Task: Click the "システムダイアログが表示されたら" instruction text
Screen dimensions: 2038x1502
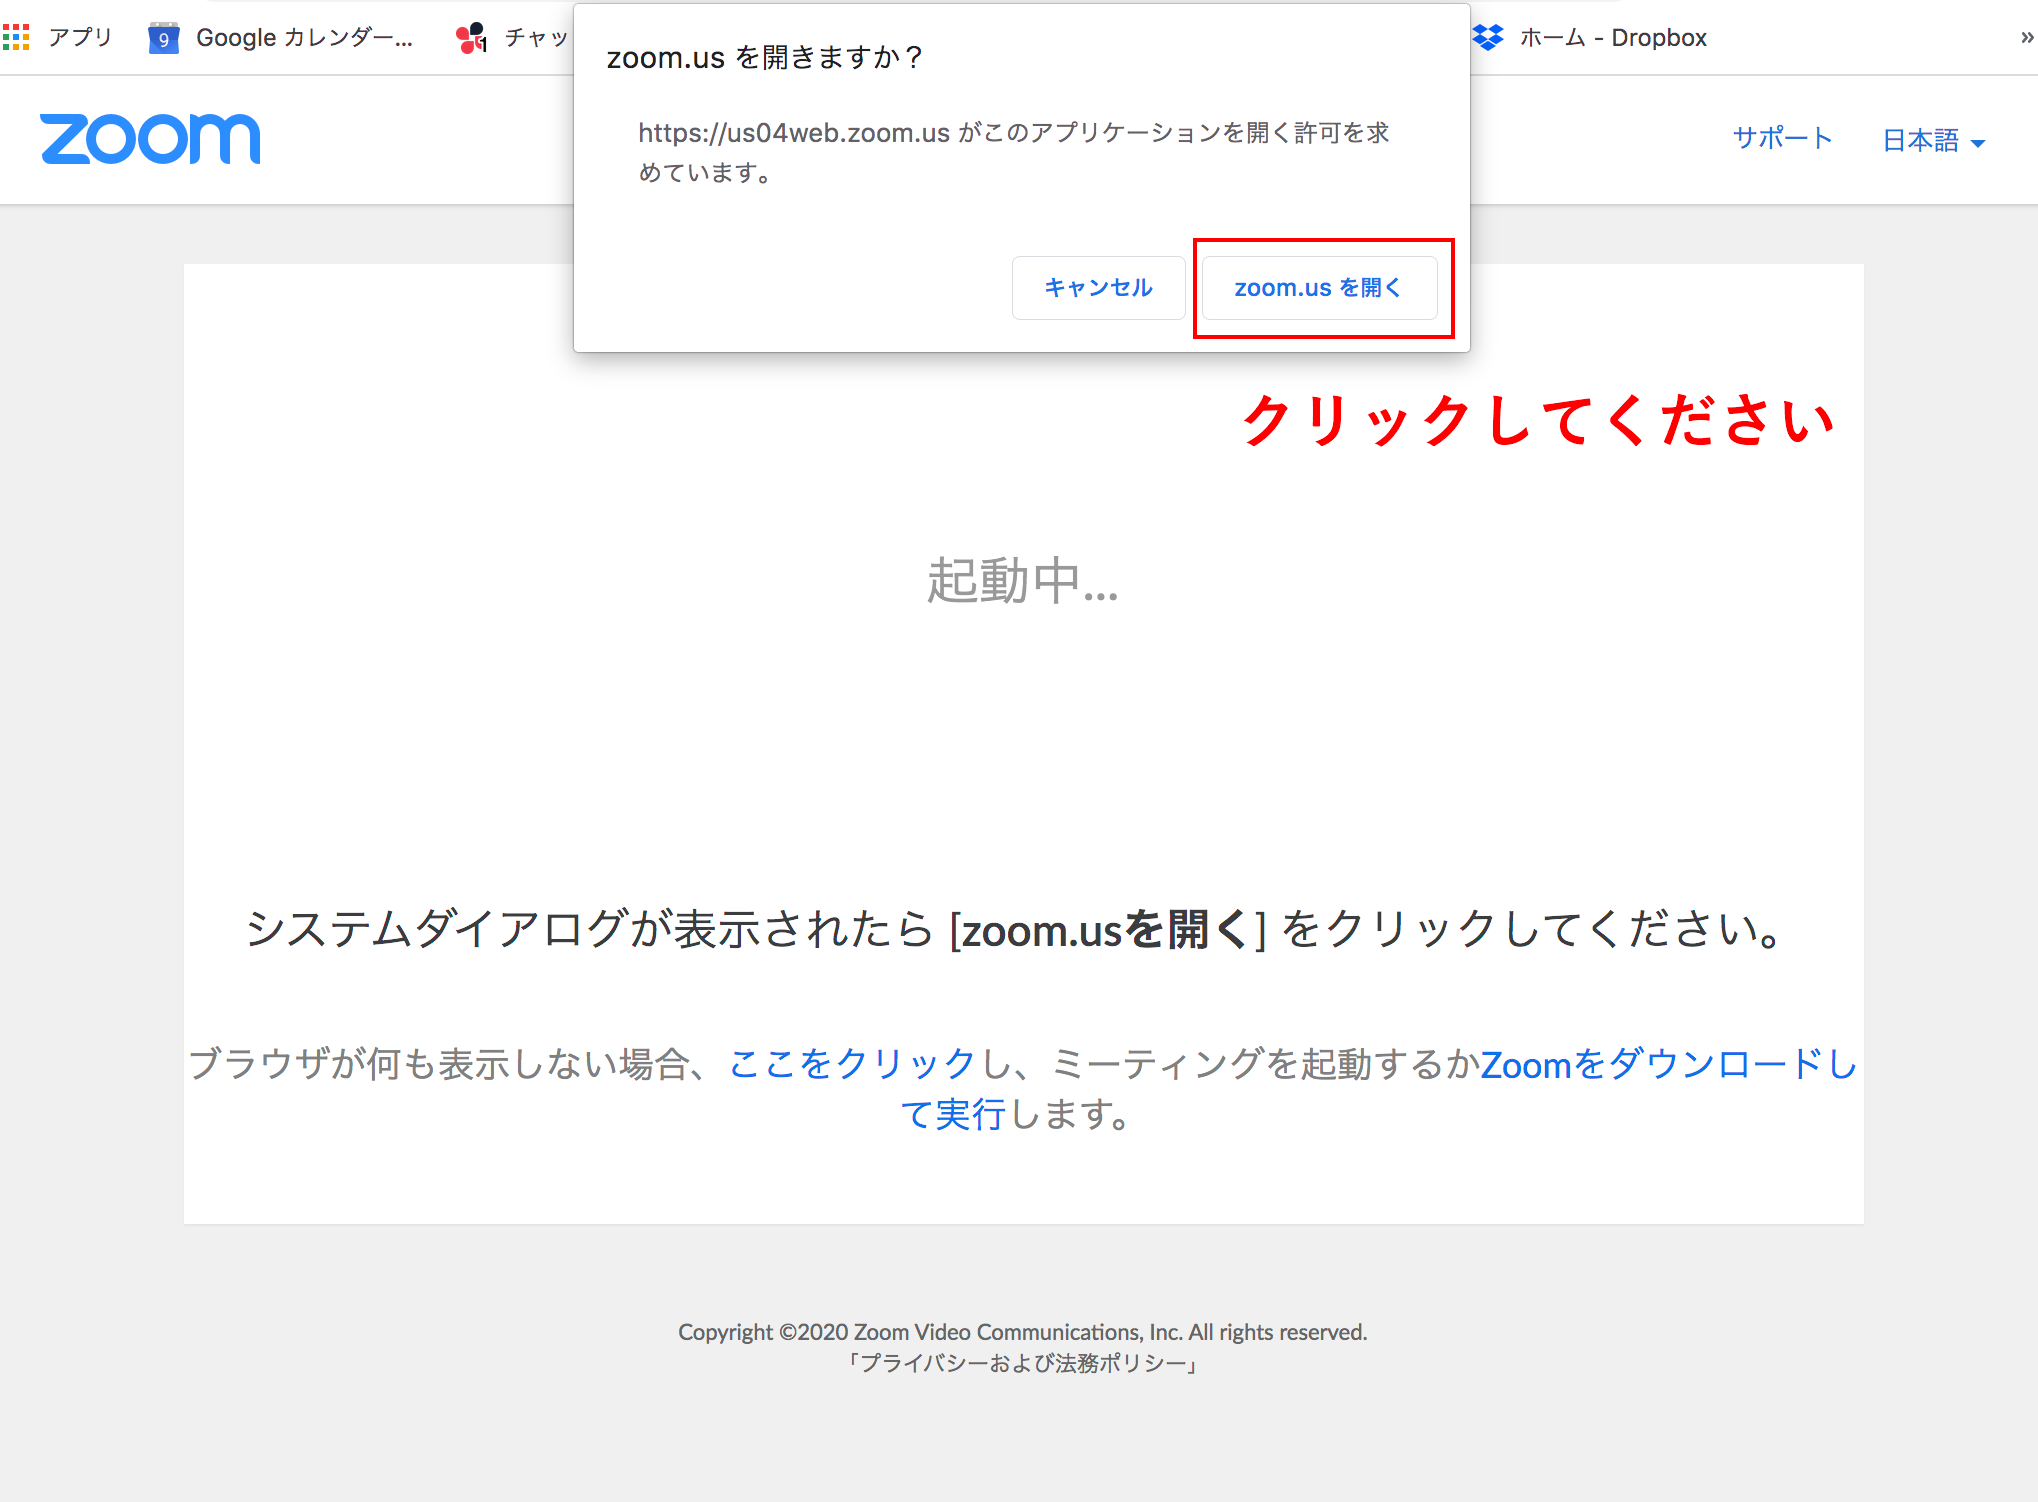Action: click(1014, 929)
